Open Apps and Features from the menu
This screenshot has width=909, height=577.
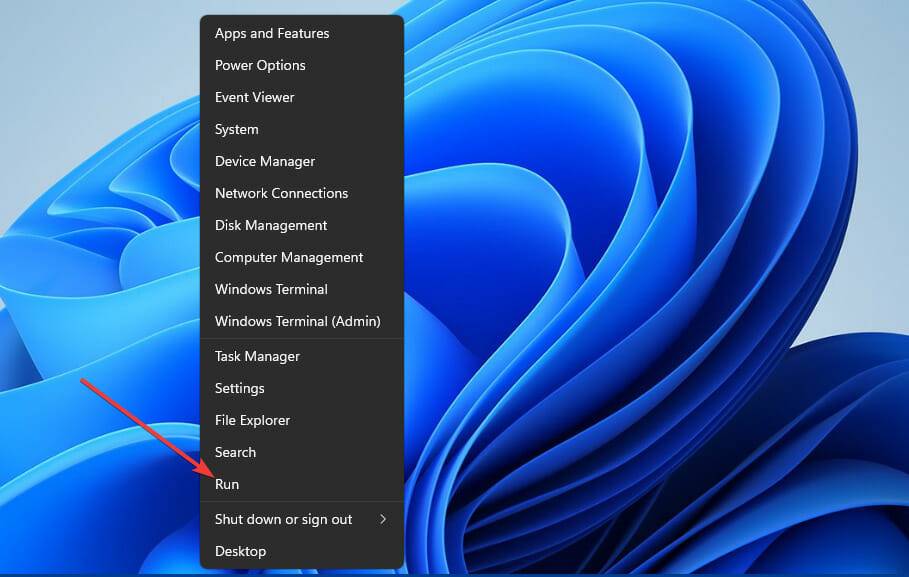(301, 34)
